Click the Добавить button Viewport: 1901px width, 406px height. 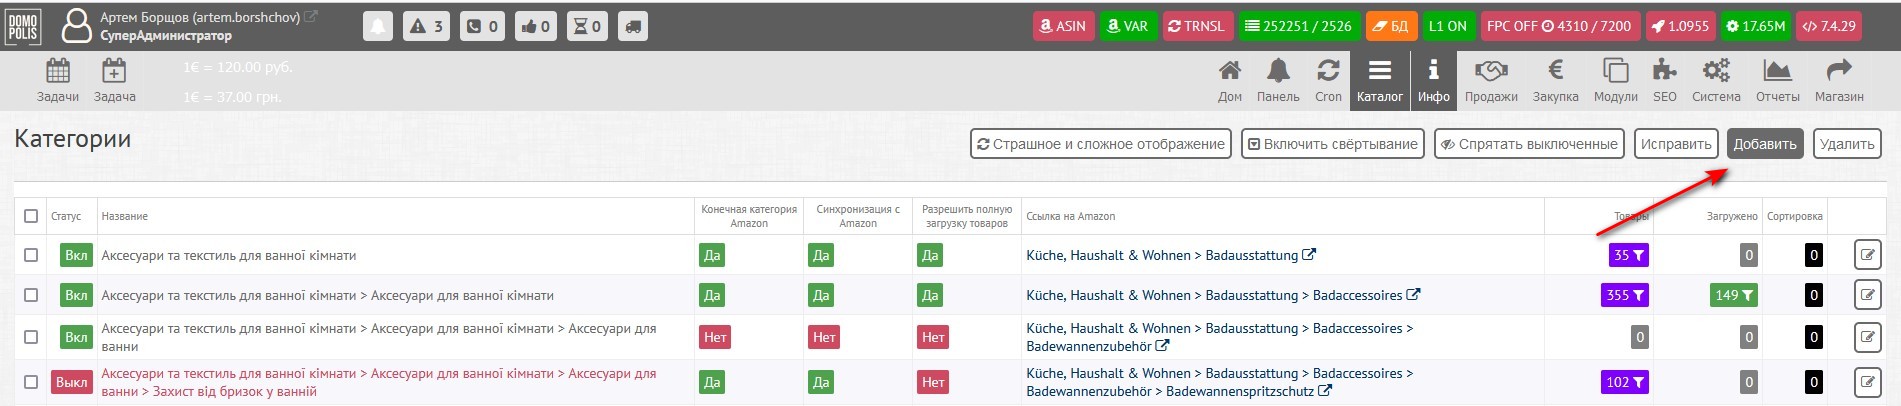pyautogui.click(x=1765, y=144)
